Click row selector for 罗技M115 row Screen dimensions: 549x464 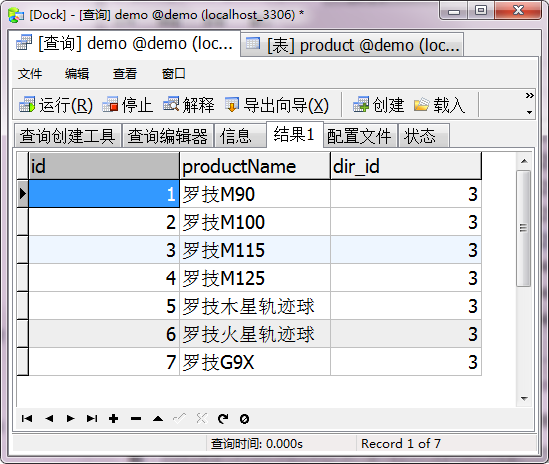pos(23,250)
